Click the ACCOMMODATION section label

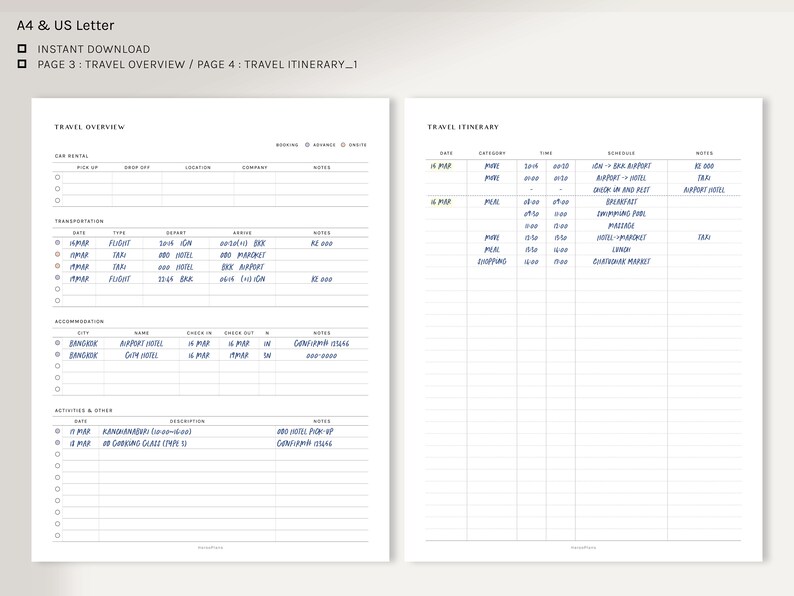[79, 322]
